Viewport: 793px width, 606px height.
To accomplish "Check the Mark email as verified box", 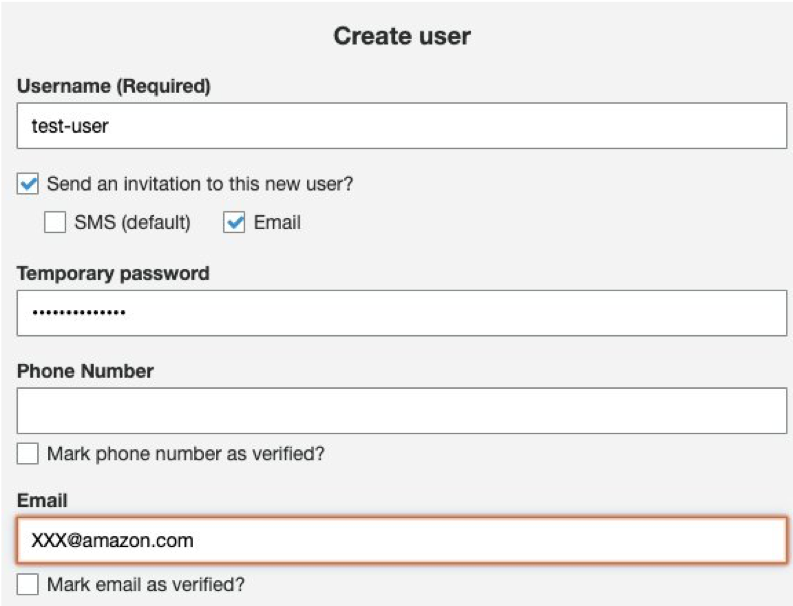I will [x=29, y=584].
